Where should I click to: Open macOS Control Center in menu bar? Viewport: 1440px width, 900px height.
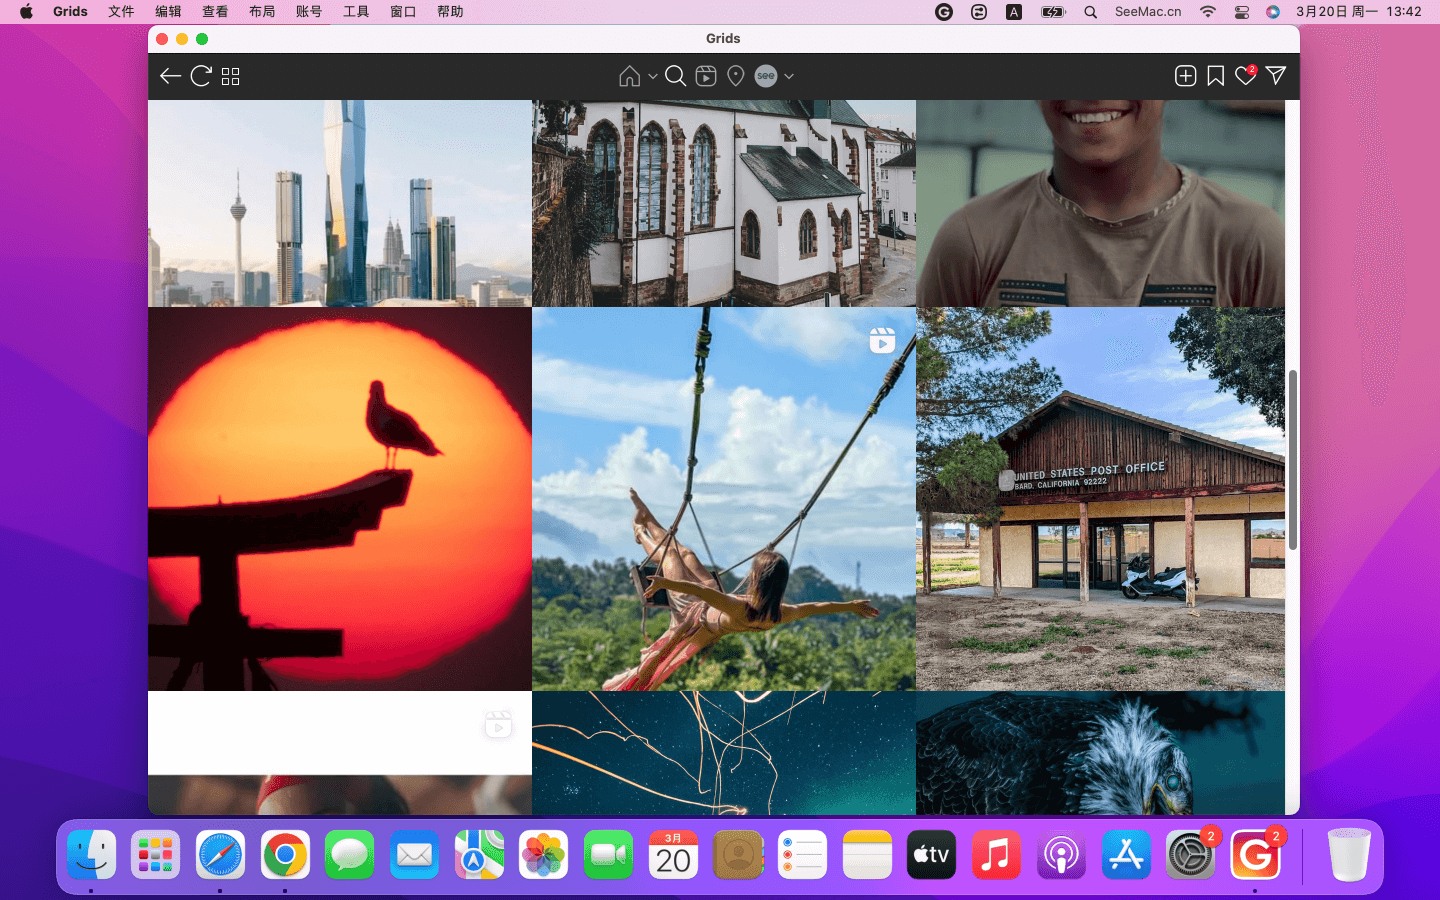1241,12
